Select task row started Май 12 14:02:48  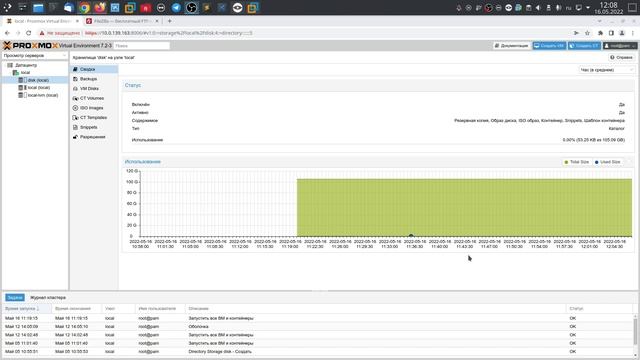318,335
